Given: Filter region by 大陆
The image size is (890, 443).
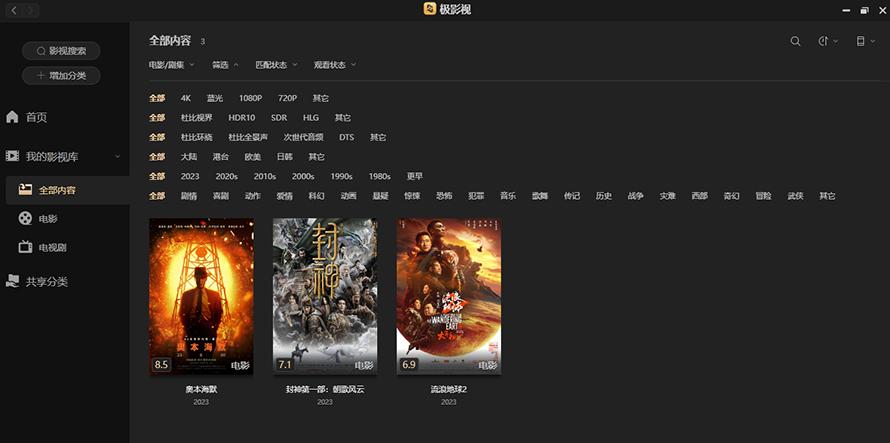Looking at the screenshot, I should [189, 157].
